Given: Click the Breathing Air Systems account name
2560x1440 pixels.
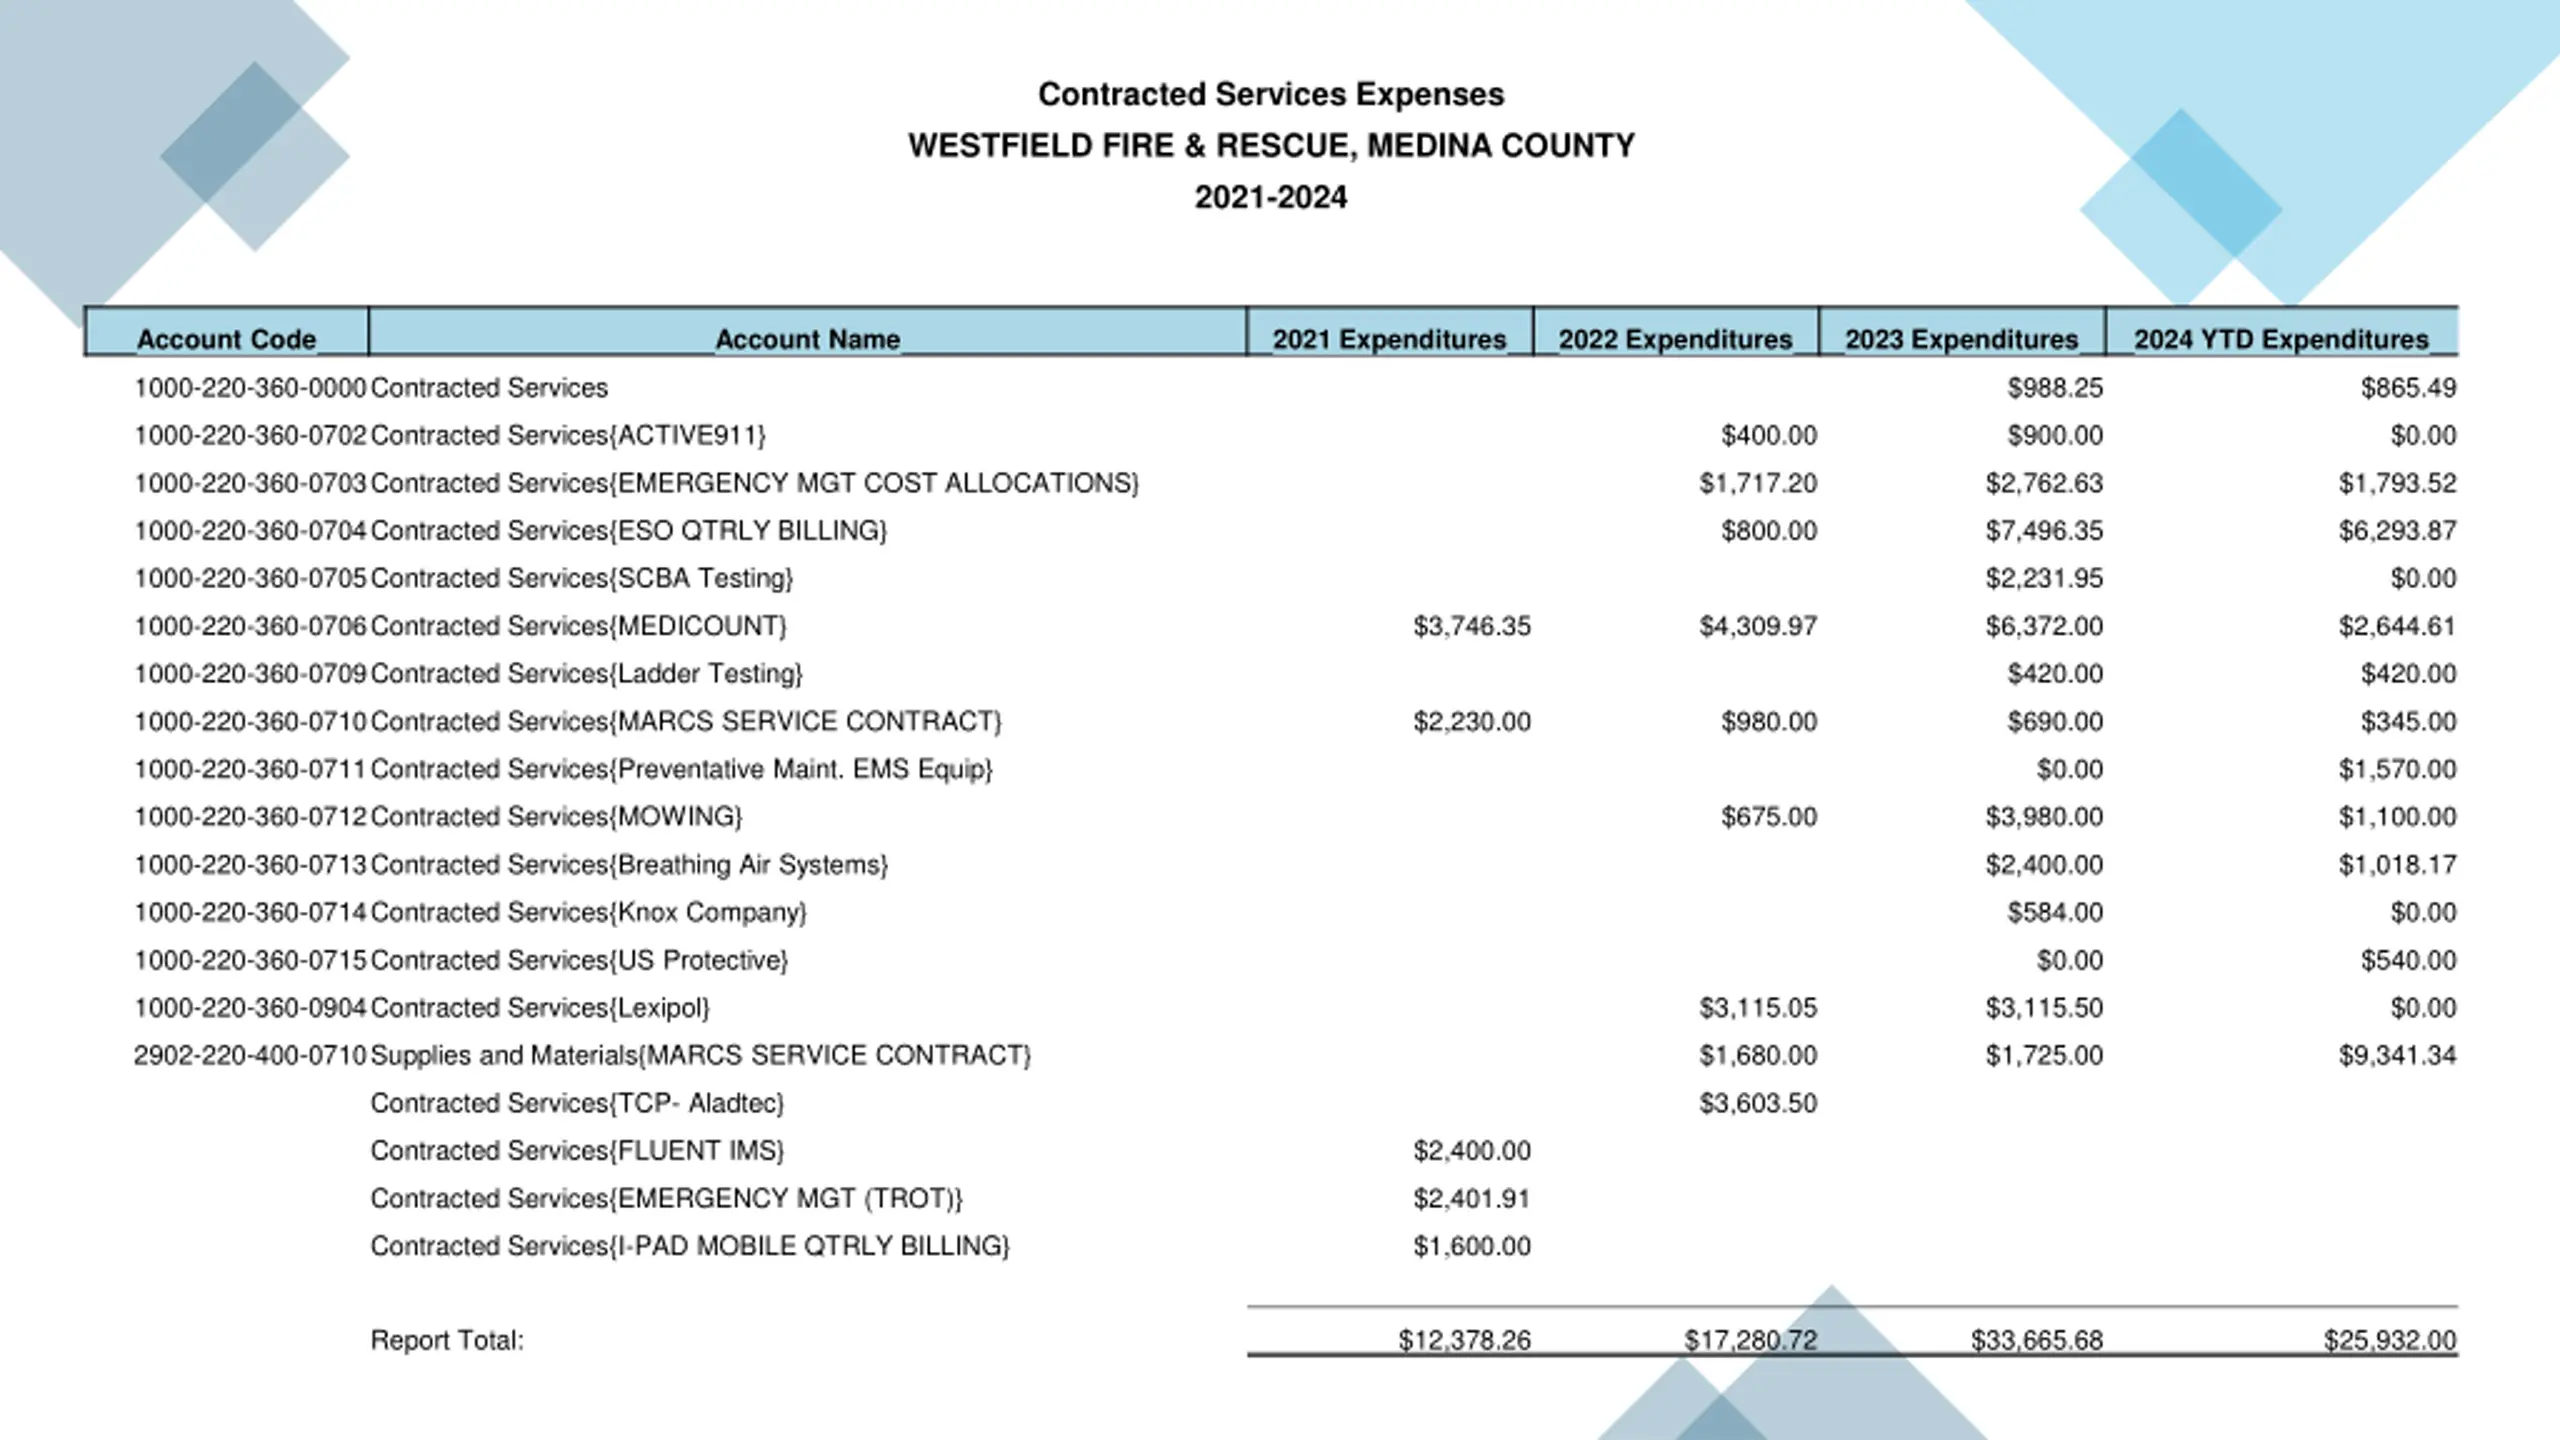Looking at the screenshot, I should [x=629, y=865].
